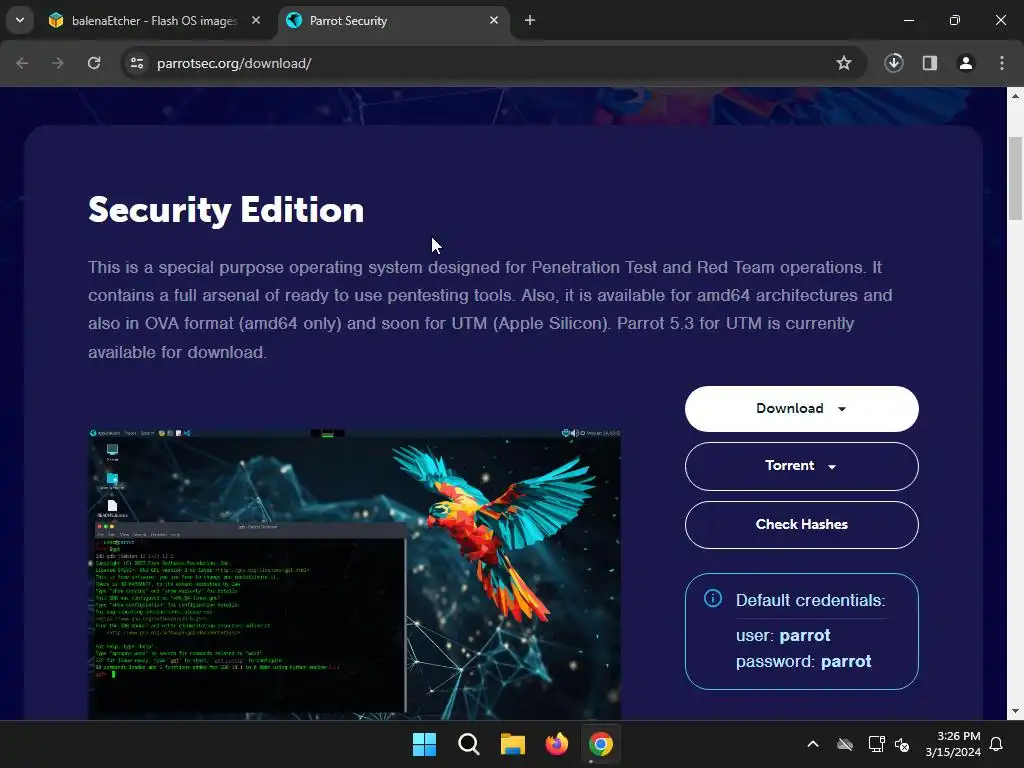Bookmark this page with the star icon
Viewport: 1024px width, 768px height.
point(844,63)
